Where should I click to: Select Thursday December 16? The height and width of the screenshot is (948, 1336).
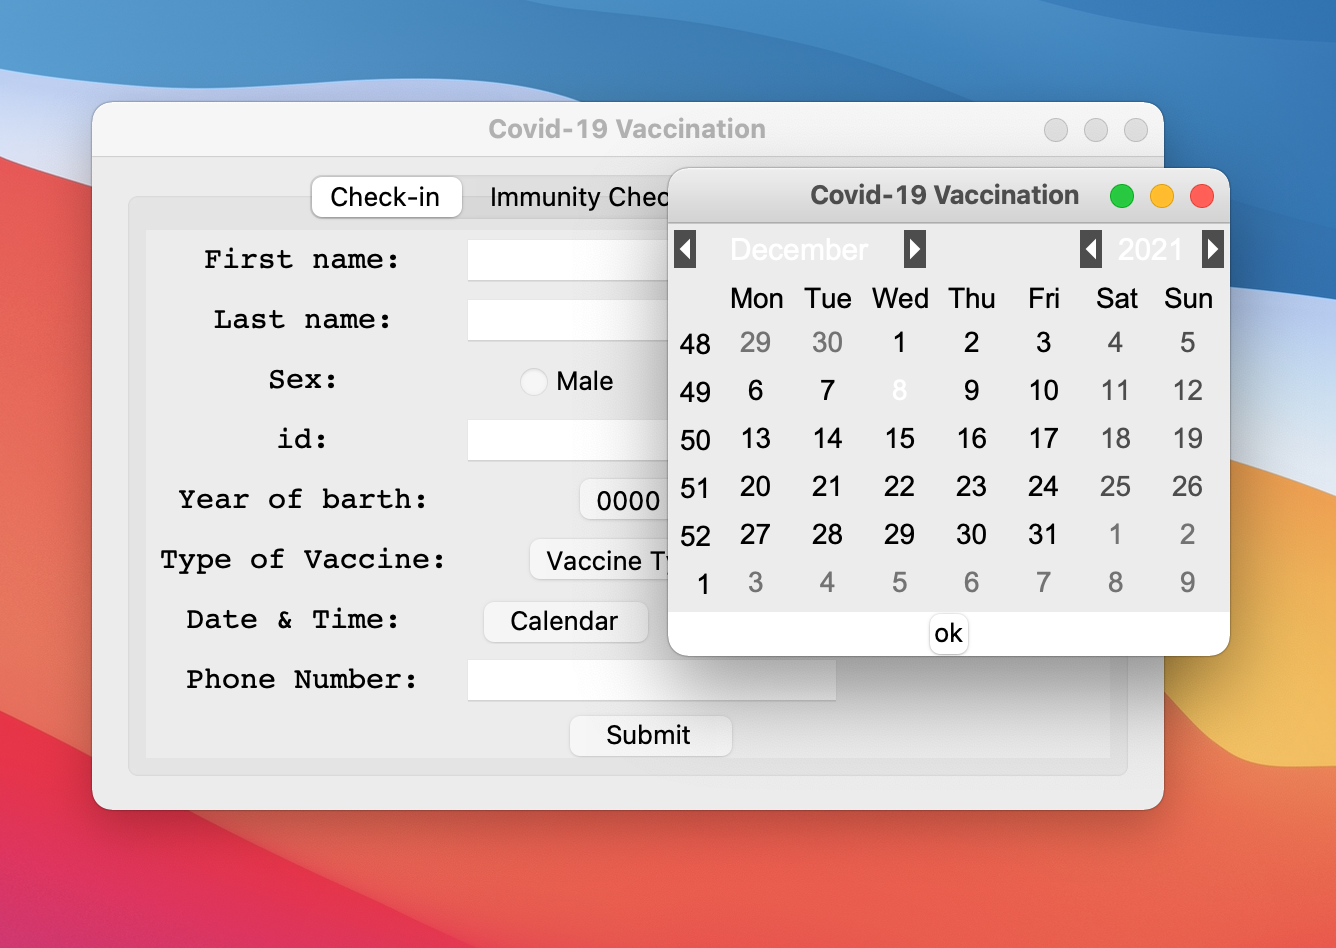pos(972,439)
